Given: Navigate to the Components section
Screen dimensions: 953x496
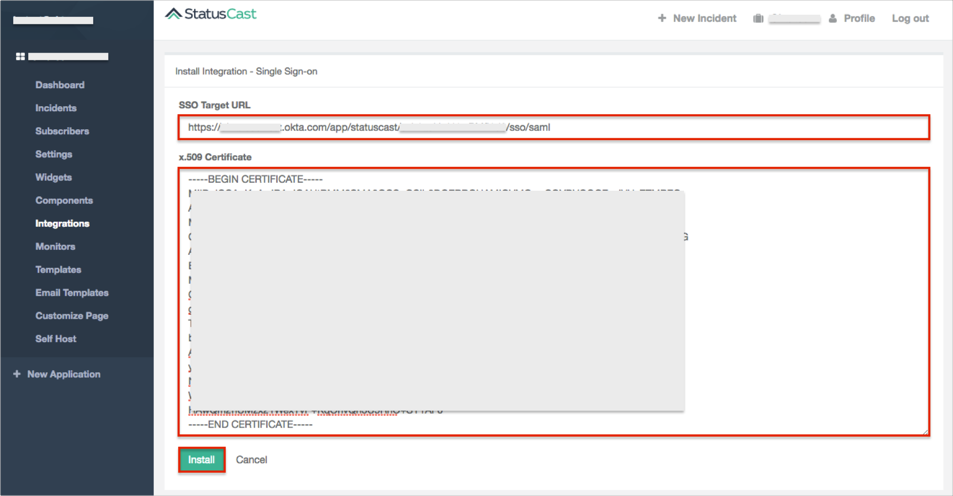Looking at the screenshot, I should point(64,200).
